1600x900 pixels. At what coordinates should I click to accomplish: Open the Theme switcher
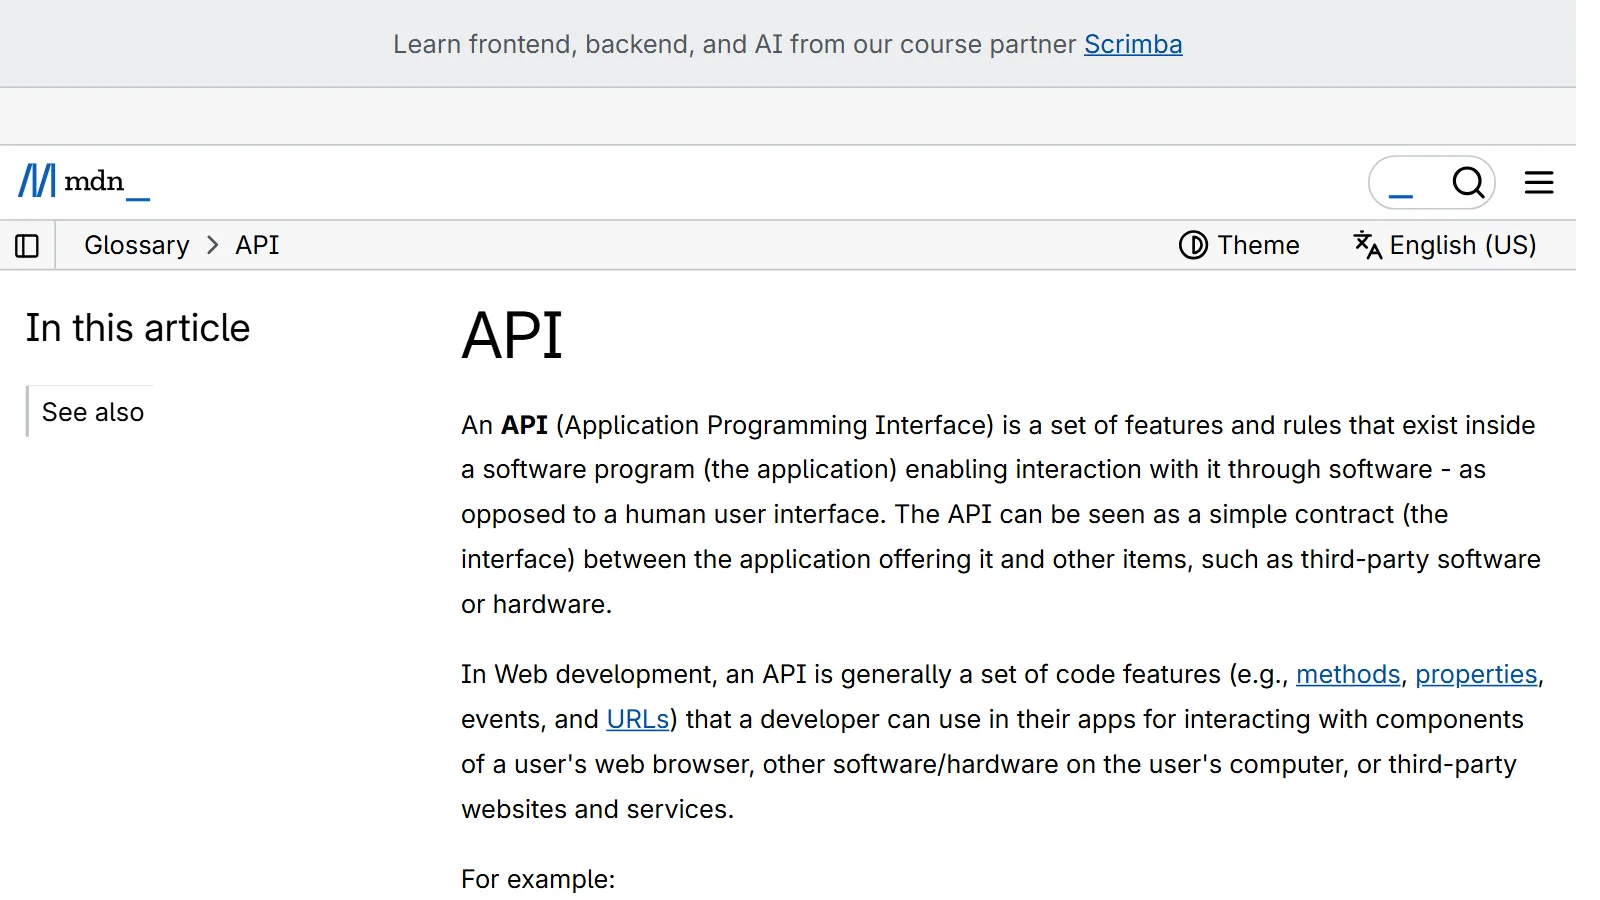pos(1239,245)
